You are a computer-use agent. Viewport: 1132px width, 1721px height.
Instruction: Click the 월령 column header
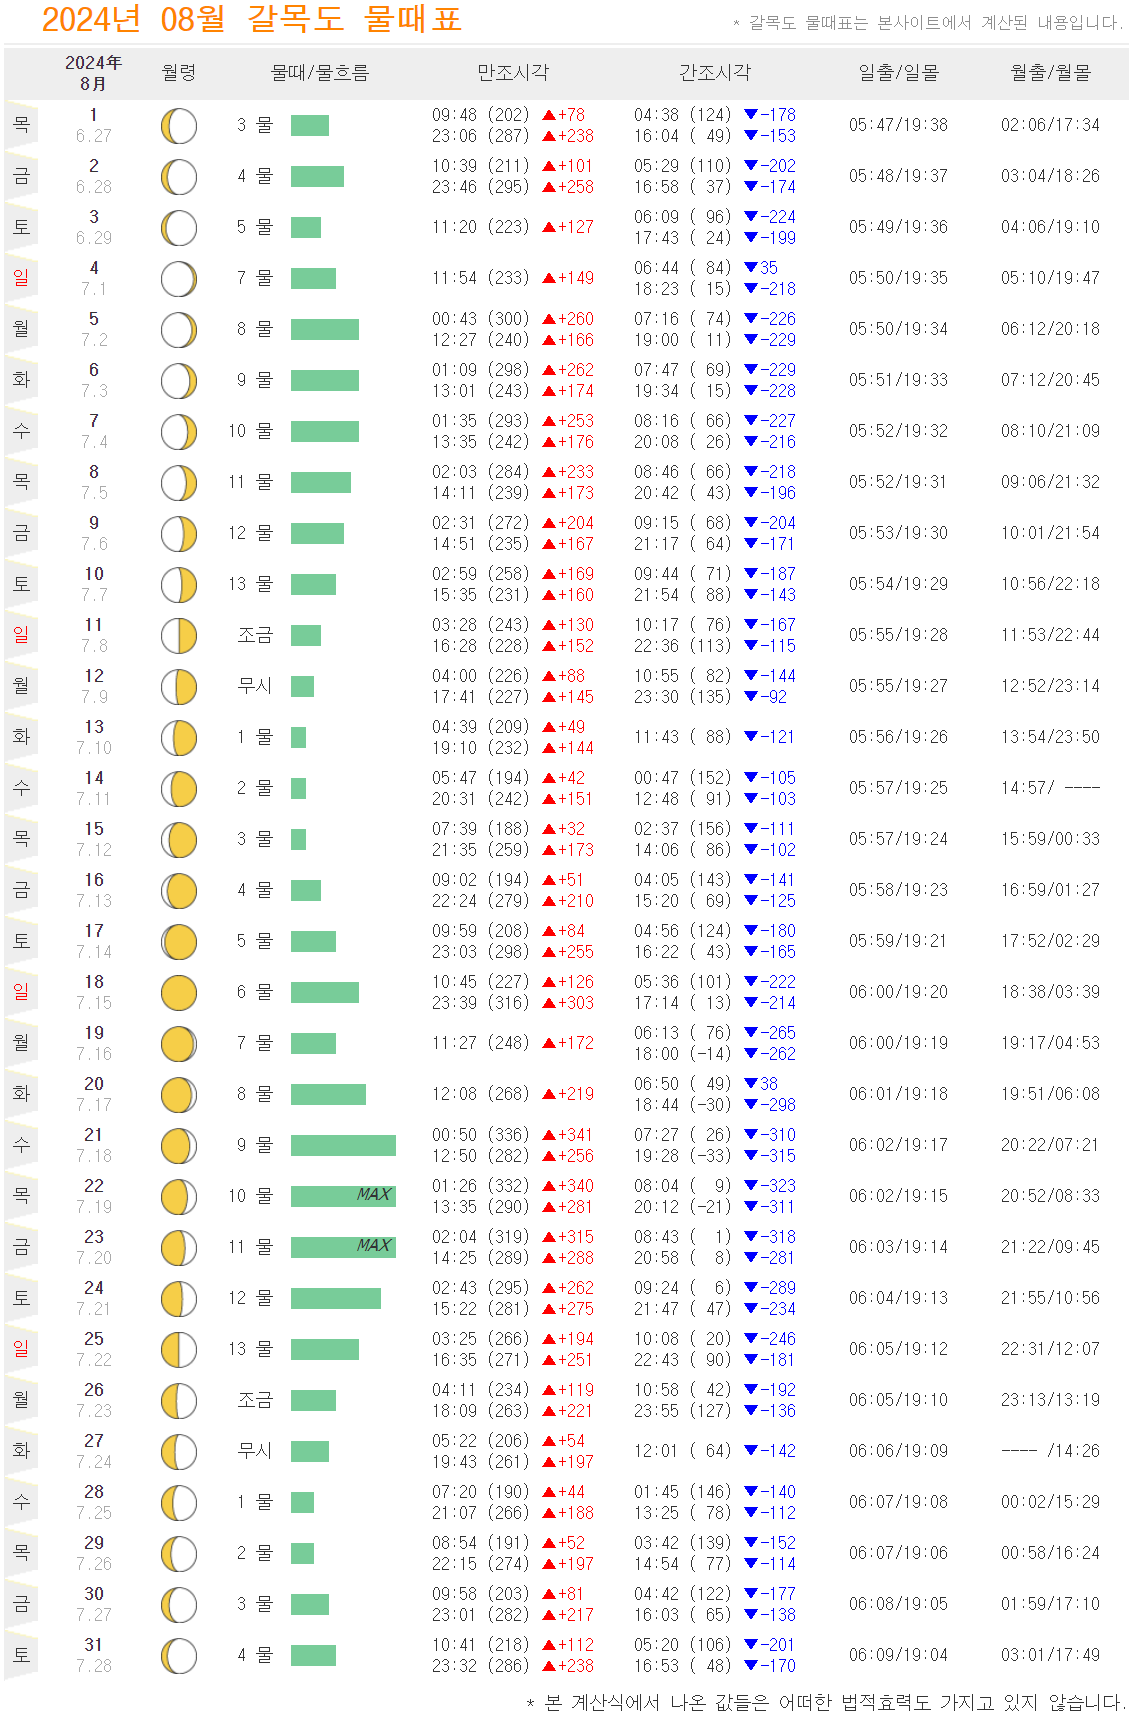pos(179,73)
